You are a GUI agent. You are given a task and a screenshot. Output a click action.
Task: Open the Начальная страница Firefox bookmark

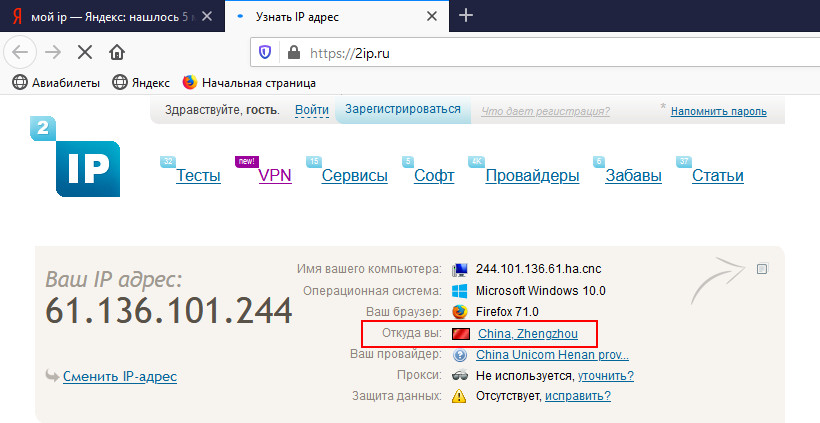click(x=249, y=83)
